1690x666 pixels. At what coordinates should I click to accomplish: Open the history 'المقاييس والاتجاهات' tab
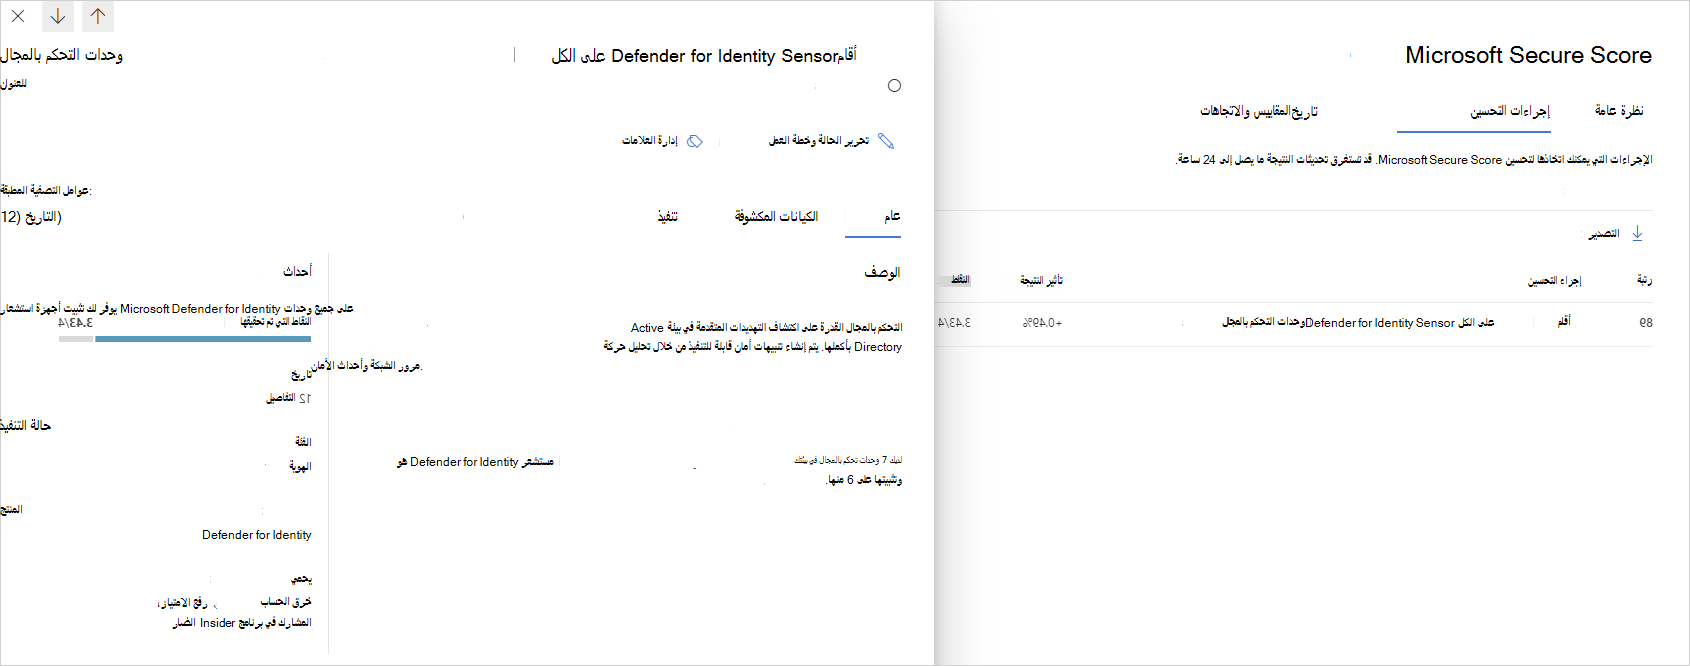(x=1259, y=110)
